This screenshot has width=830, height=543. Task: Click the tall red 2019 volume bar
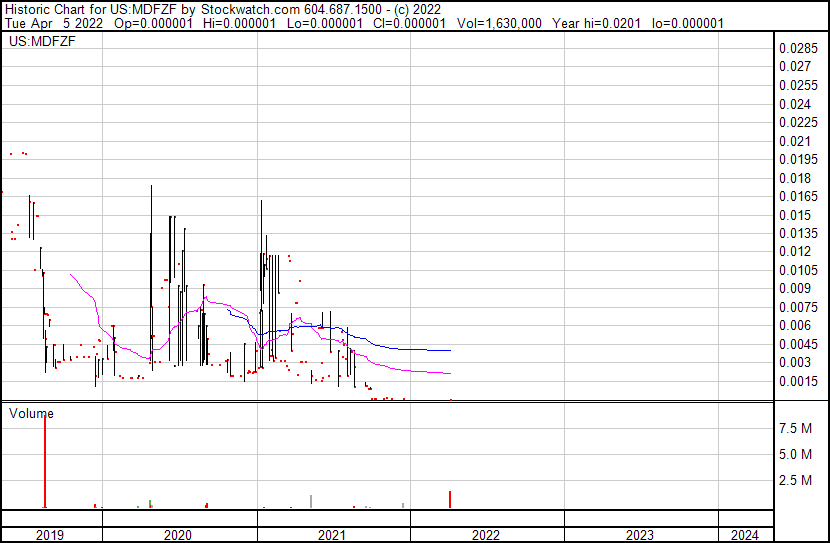[x=44, y=462]
